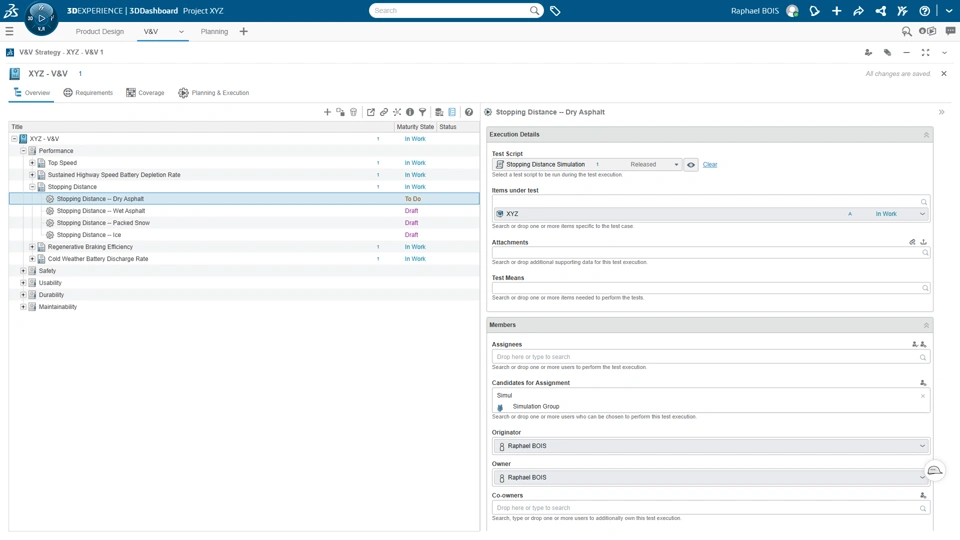
Task: Open the Originator dropdown
Action: tap(922, 446)
